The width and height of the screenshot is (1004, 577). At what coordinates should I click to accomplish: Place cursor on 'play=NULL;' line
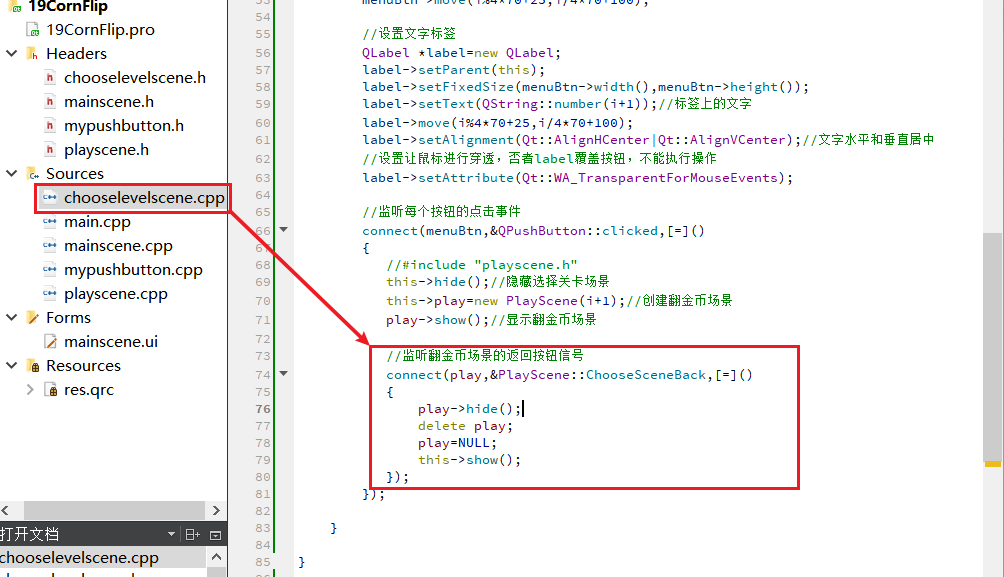point(457,443)
